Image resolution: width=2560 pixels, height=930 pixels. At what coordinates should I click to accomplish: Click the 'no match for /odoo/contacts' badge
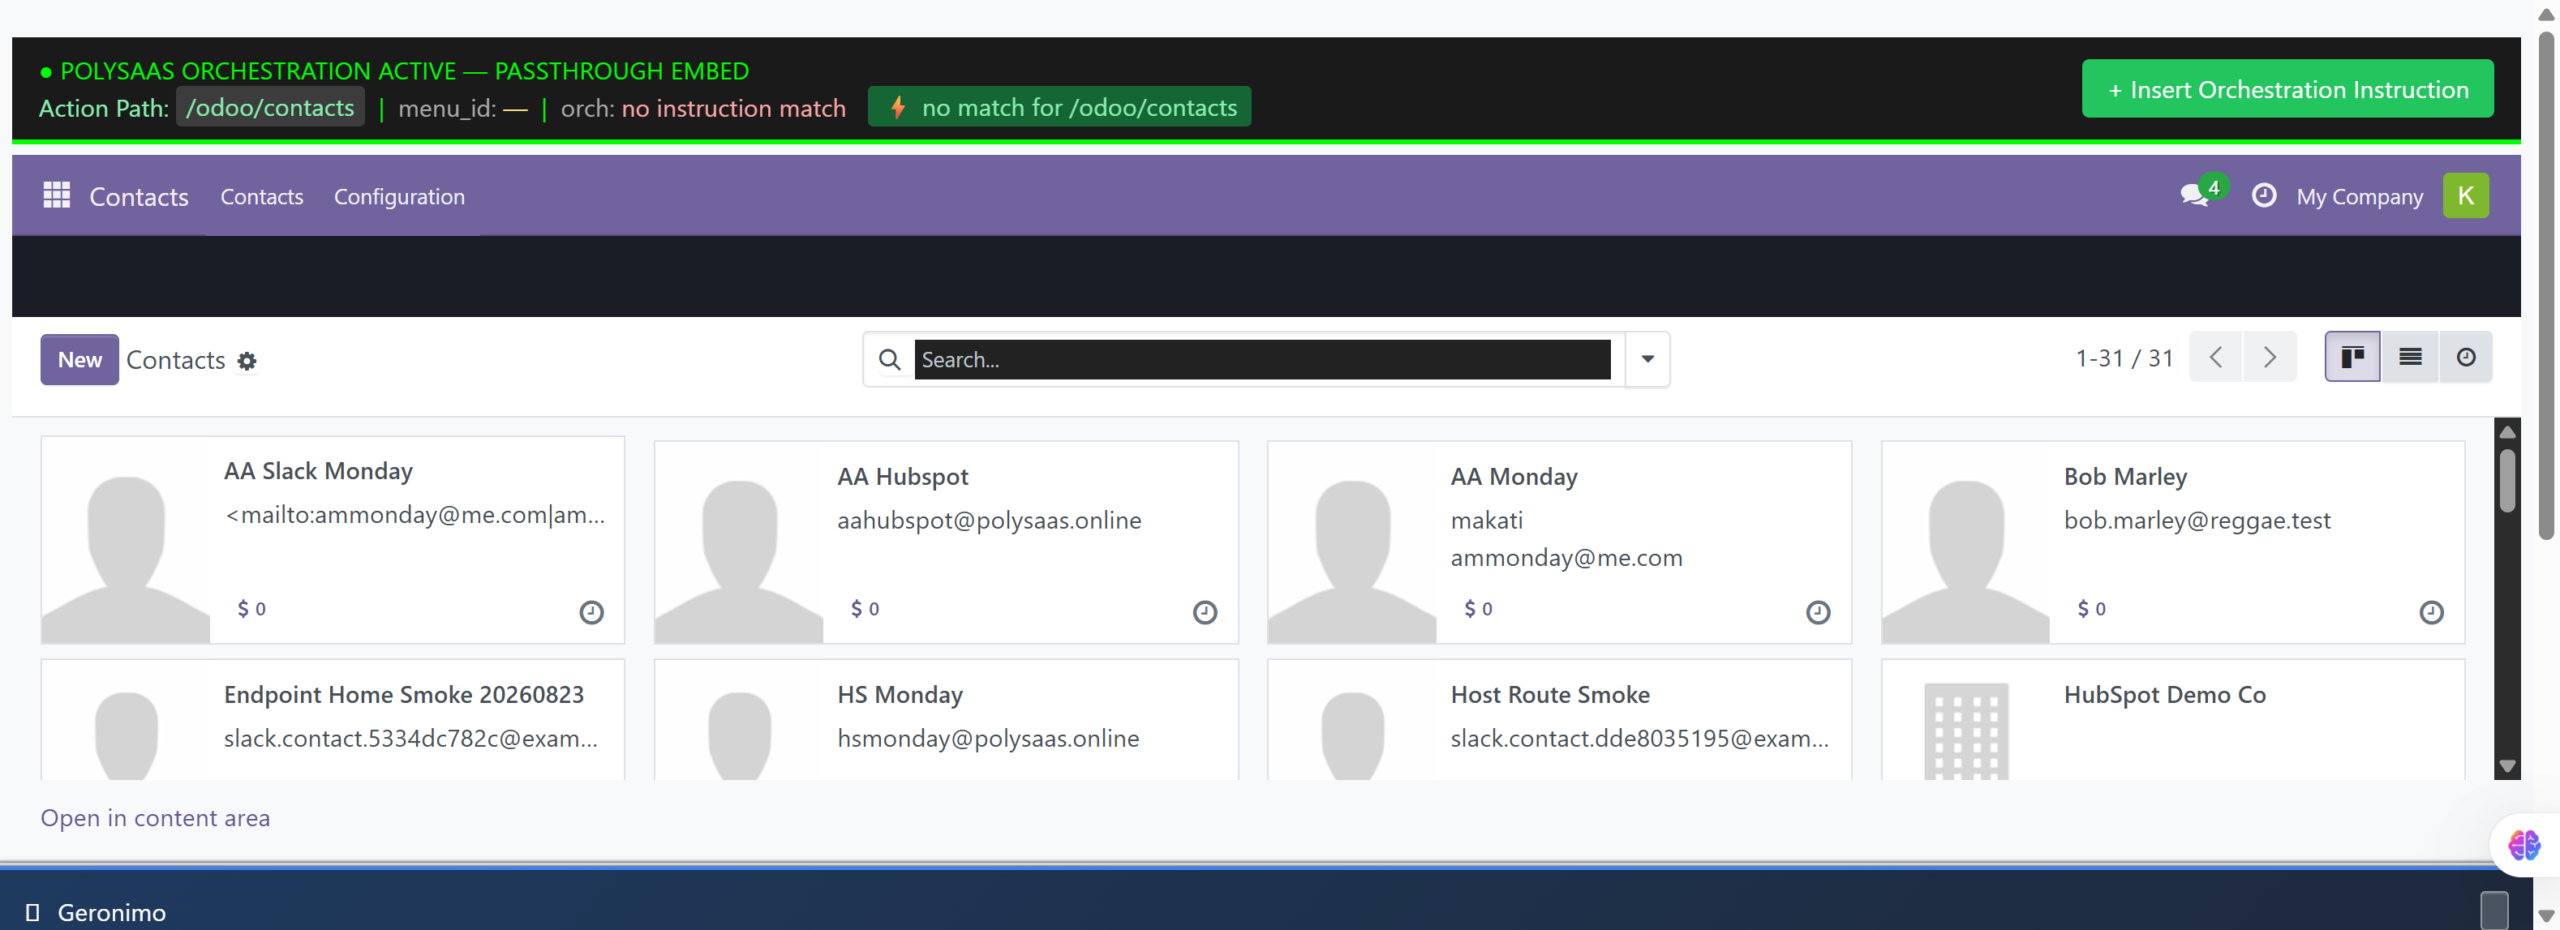(x=1059, y=107)
